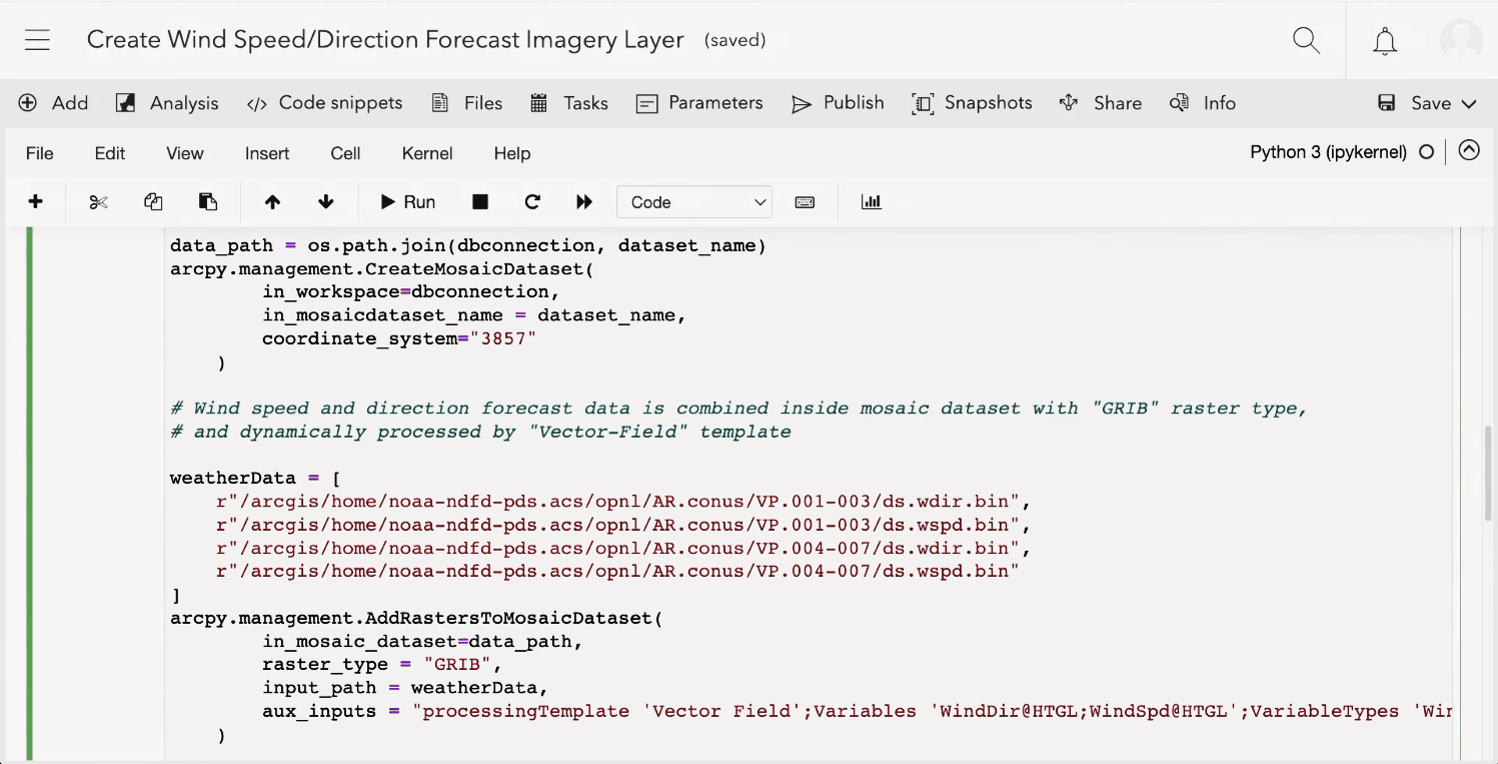Move the cell down with arrow
This screenshot has width=1498, height=764.
[x=326, y=202]
